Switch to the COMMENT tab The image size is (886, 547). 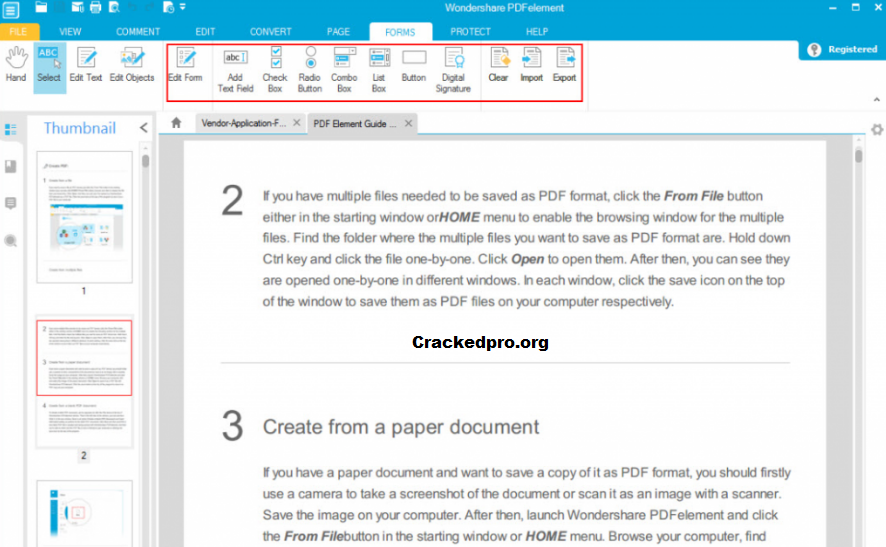click(138, 32)
